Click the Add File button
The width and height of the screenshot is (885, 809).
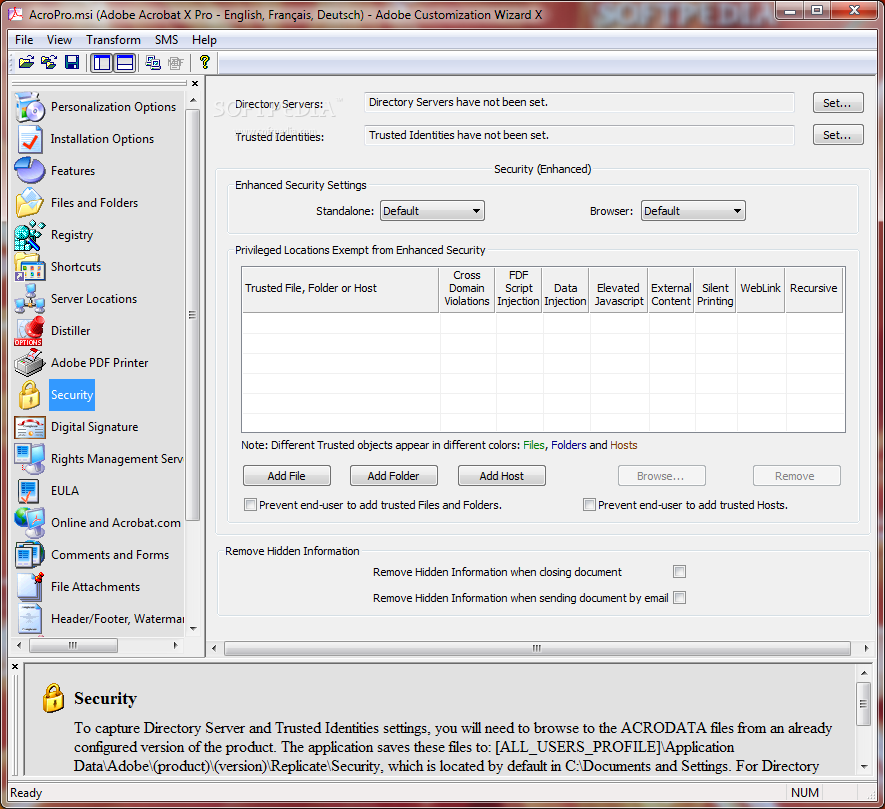pos(287,476)
